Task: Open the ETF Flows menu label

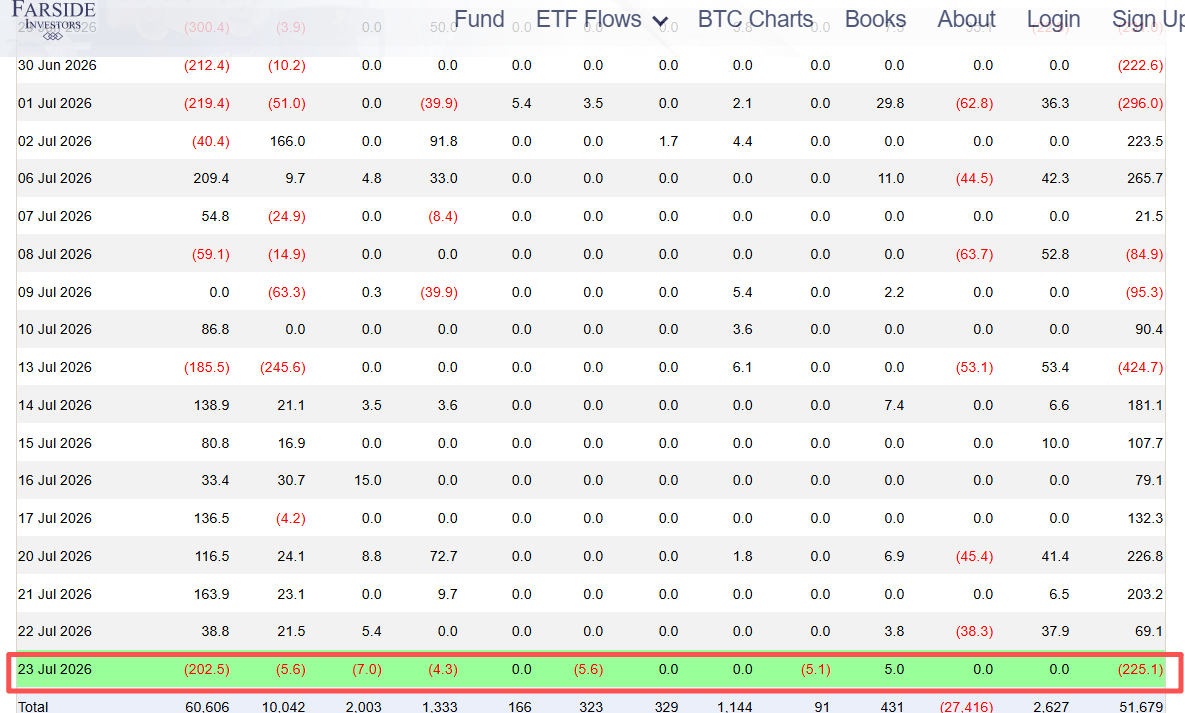Action: [x=589, y=19]
